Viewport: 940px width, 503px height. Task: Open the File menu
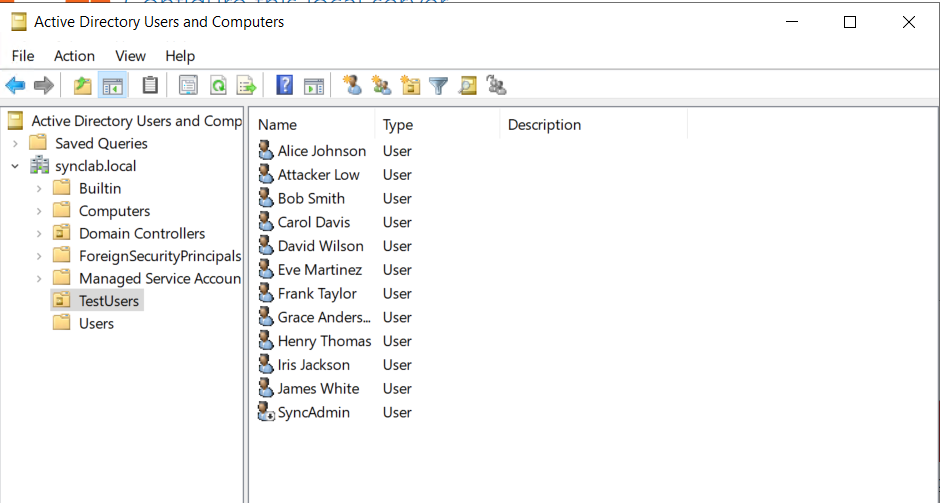(23, 56)
